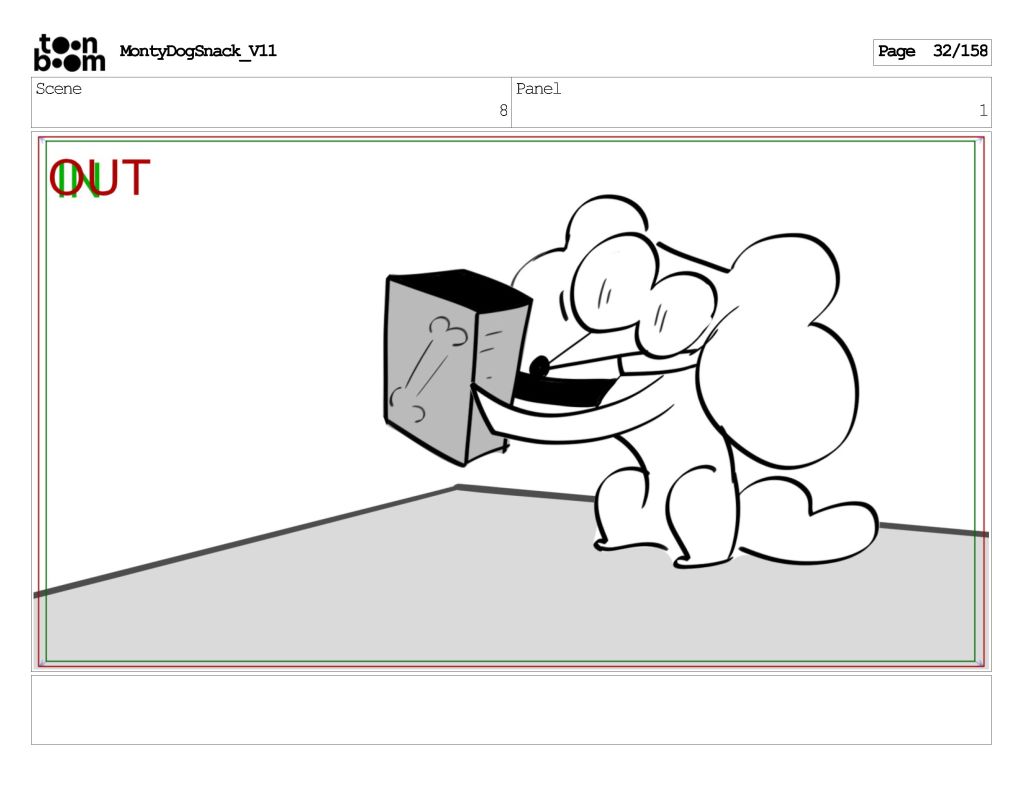Click the bone drawing on the box
The image size is (1024, 791).
pyautogui.click(x=428, y=365)
